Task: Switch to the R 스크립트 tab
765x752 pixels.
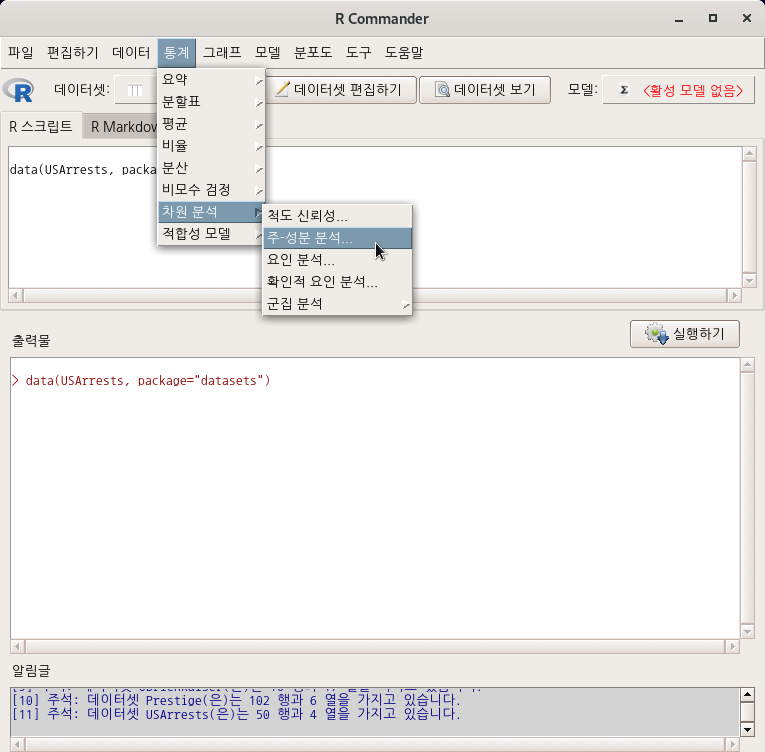Action: (x=41, y=126)
